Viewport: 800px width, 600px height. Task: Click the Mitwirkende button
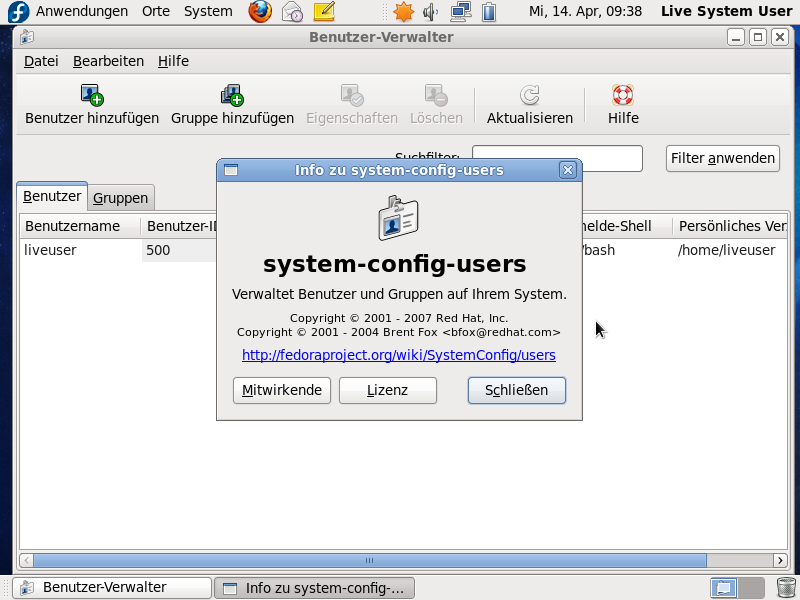coord(281,390)
